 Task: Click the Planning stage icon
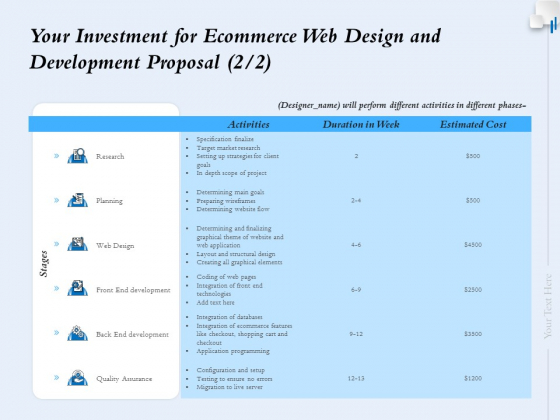pos(78,200)
